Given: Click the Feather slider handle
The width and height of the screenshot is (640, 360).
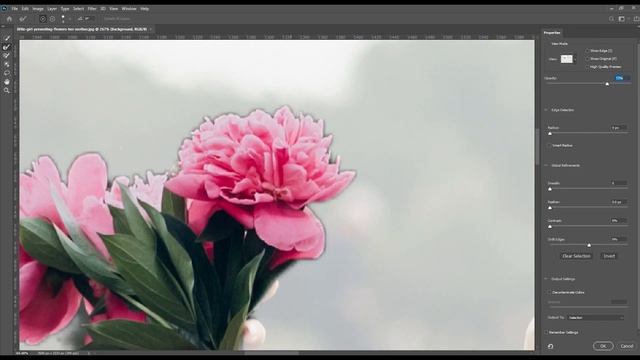Looking at the screenshot, I should pyautogui.click(x=550, y=208).
